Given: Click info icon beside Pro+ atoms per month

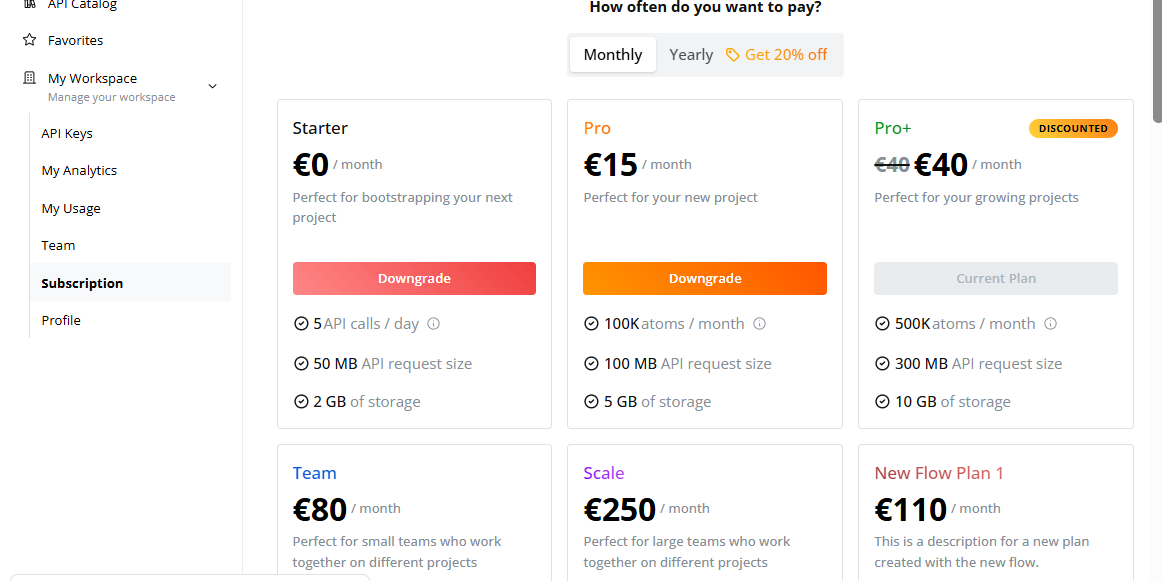Looking at the screenshot, I should click(1050, 324).
